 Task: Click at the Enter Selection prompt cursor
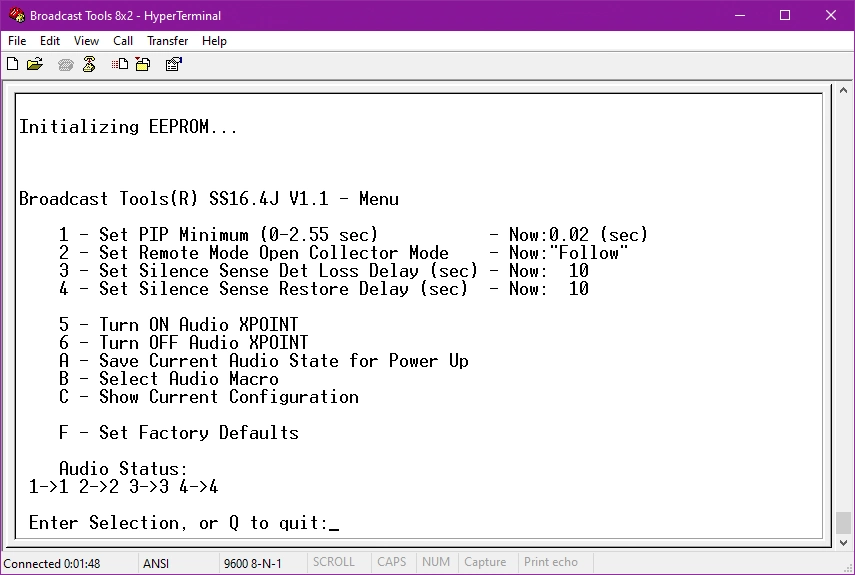(334, 524)
